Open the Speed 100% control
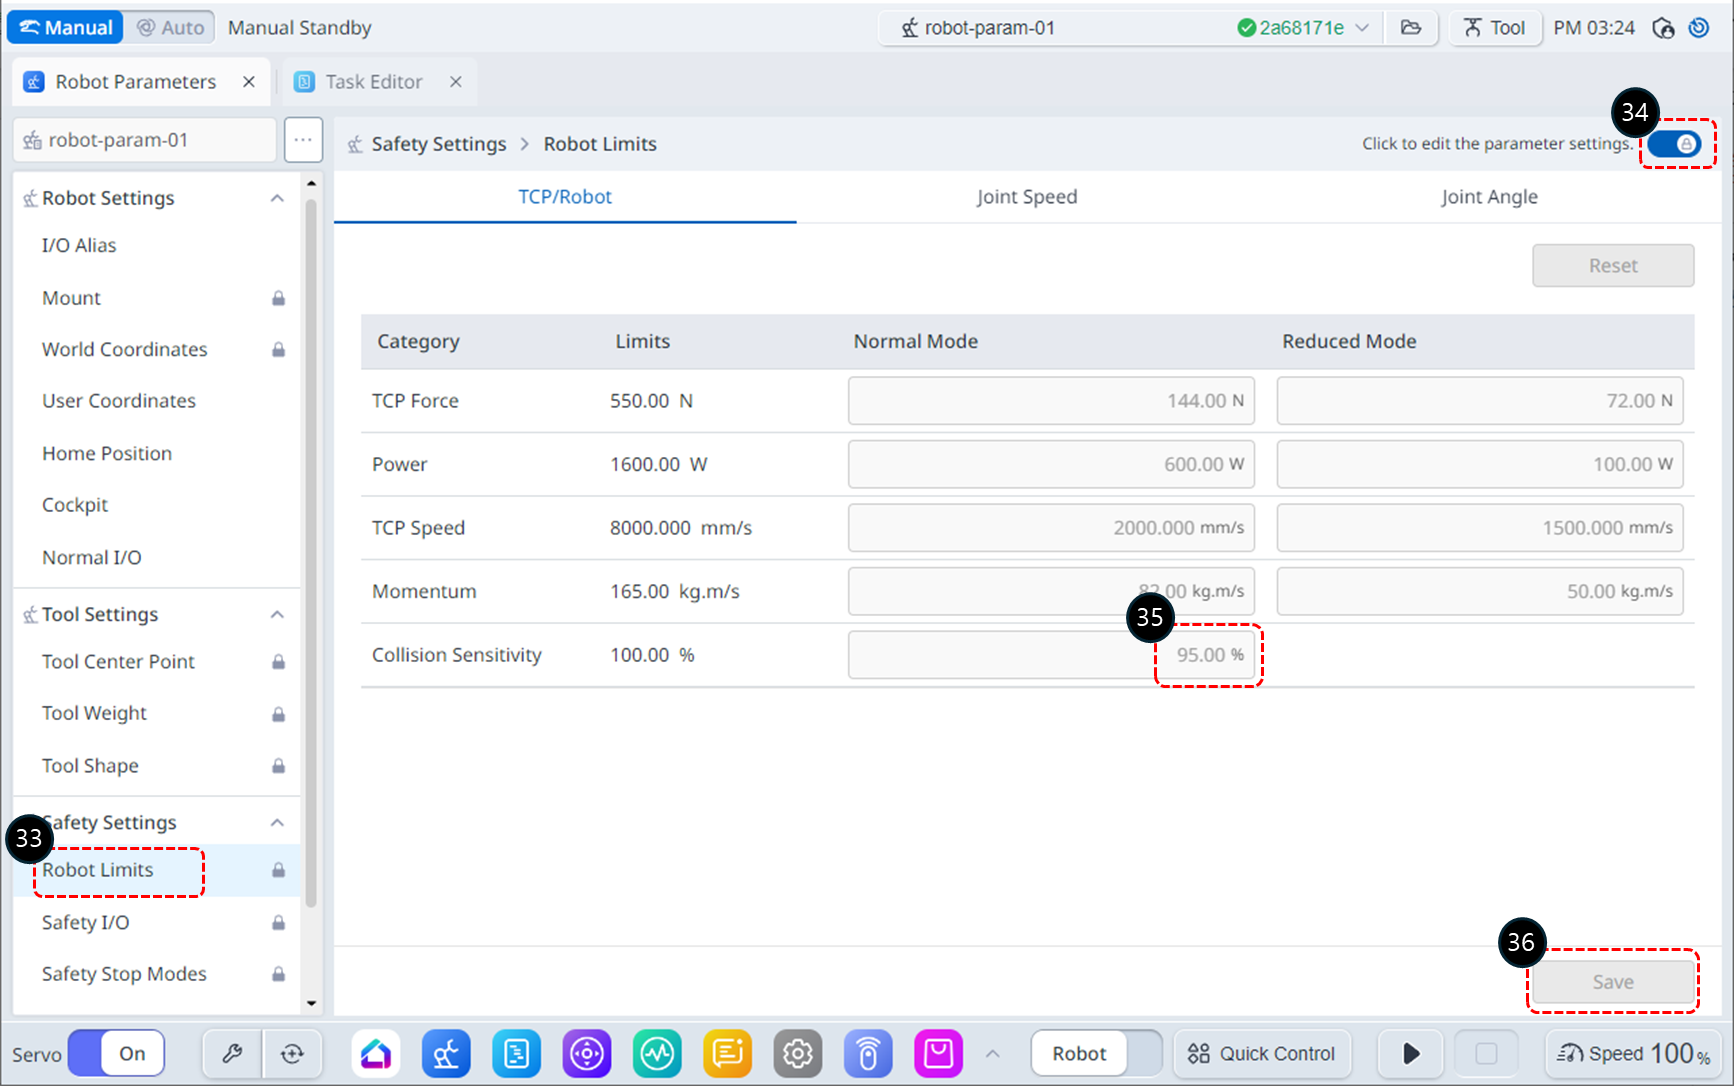 pyautogui.click(x=1633, y=1053)
